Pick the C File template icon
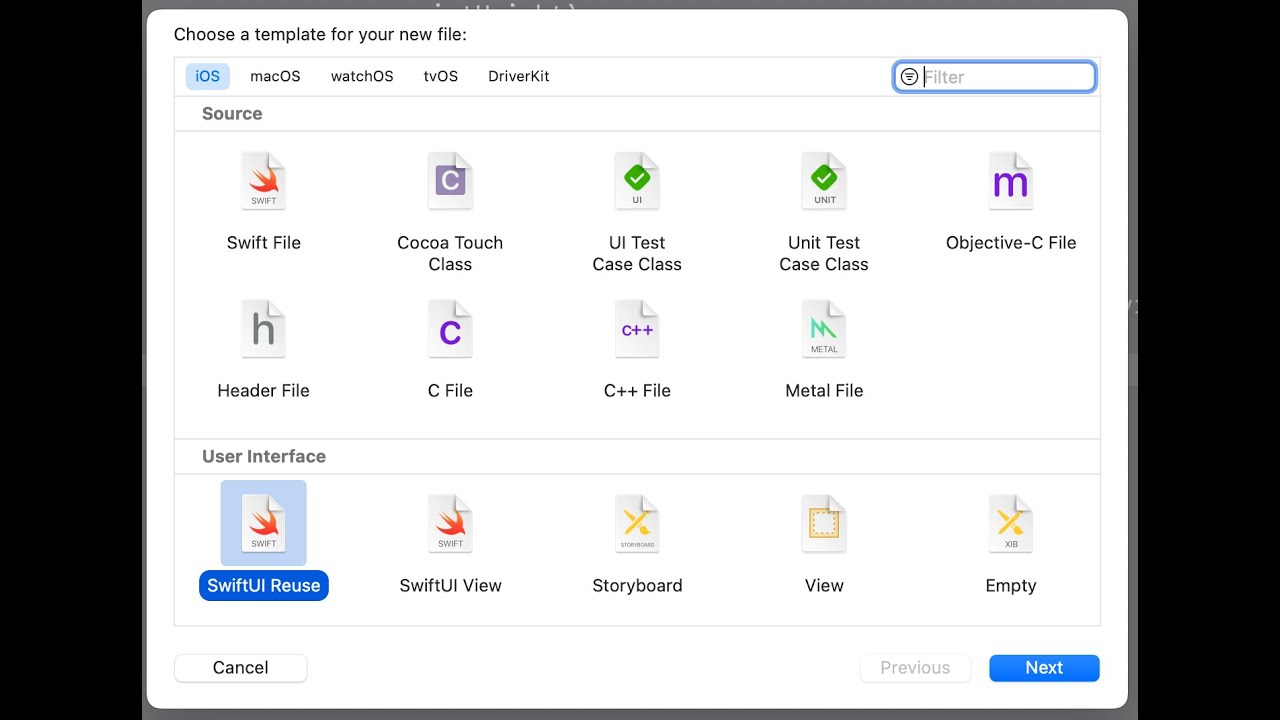Viewport: 1280px width, 720px height. [450, 329]
